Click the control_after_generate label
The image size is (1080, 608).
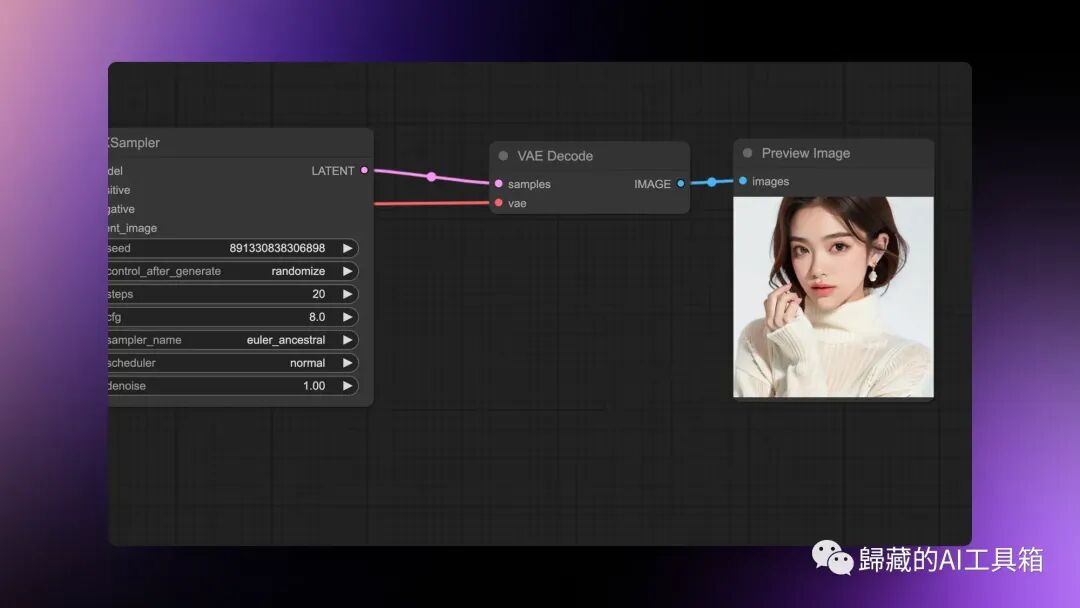point(165,271)
